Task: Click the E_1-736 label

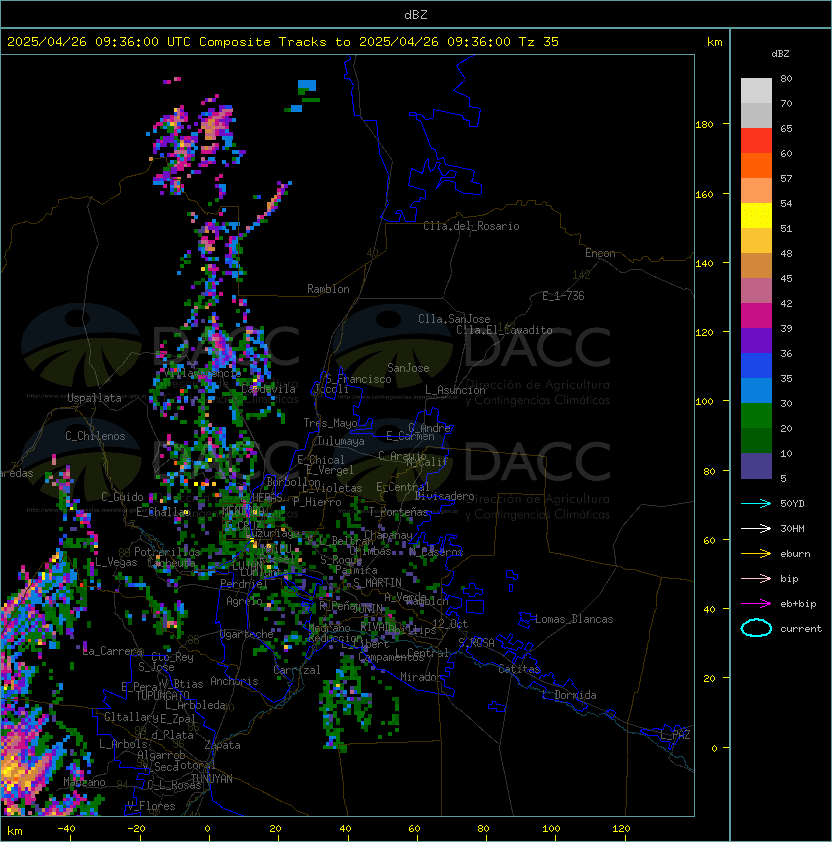Action: coord(563,296)
